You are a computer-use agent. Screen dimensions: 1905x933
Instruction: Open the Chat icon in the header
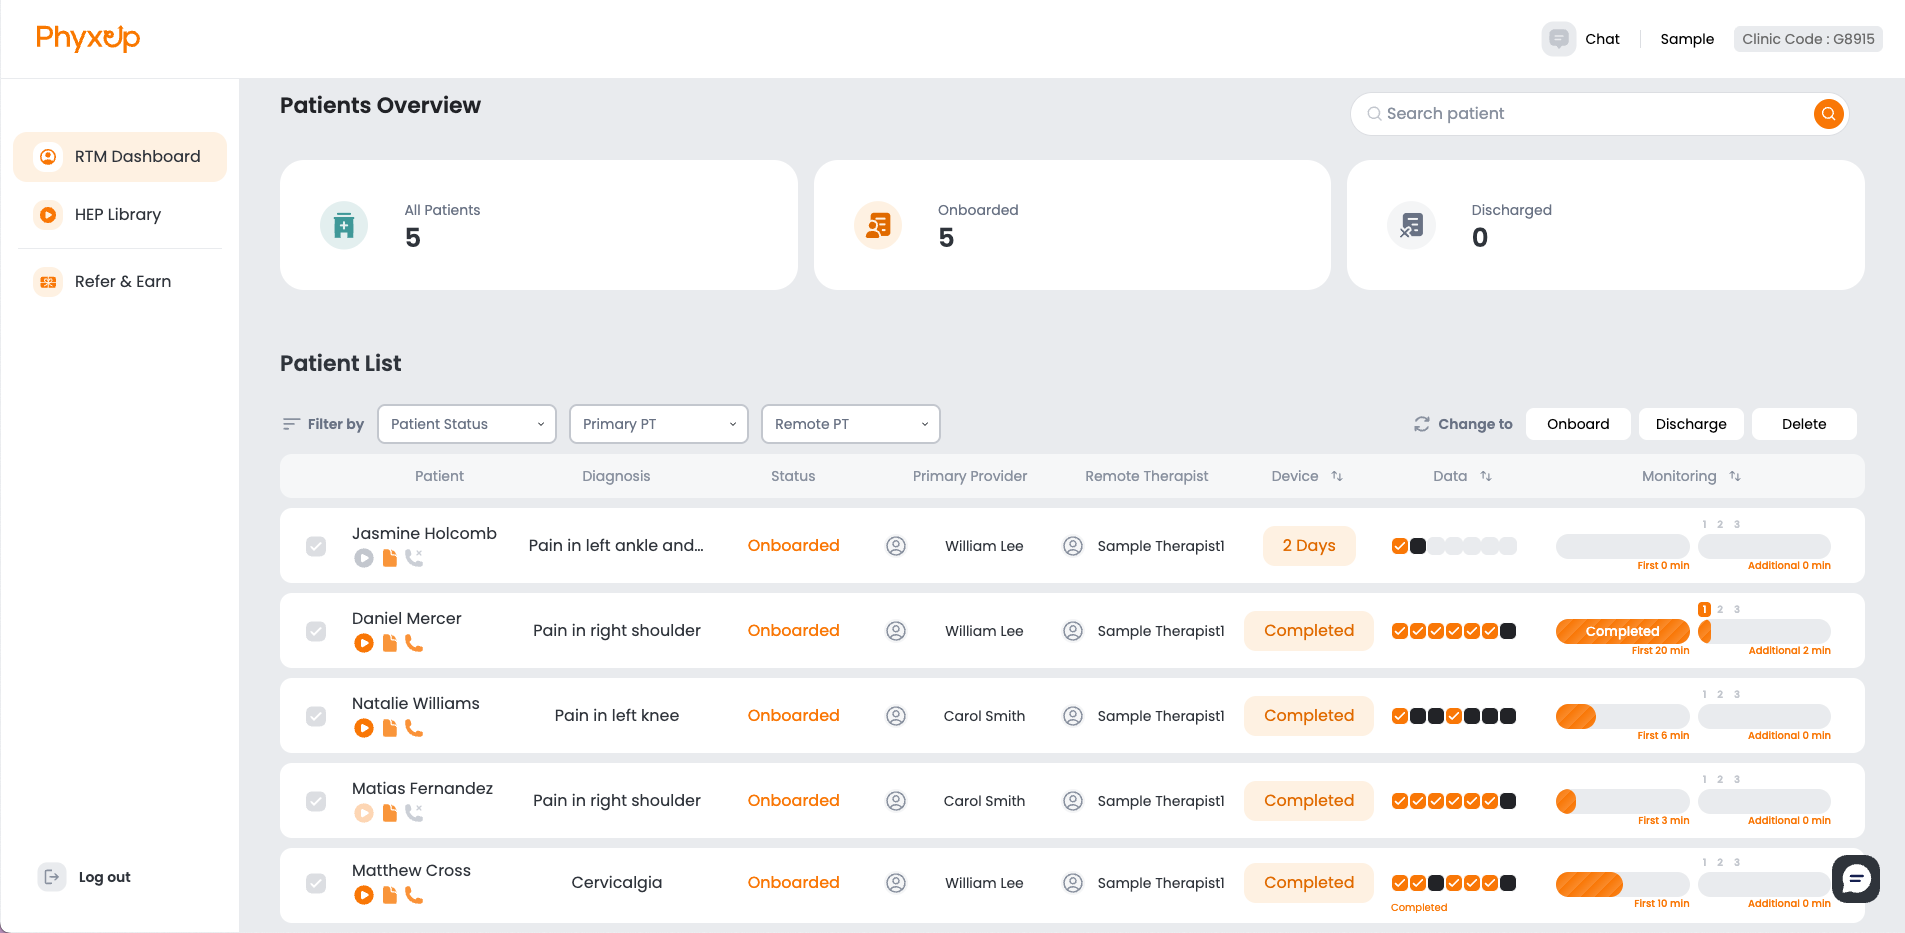point(1558,38)
